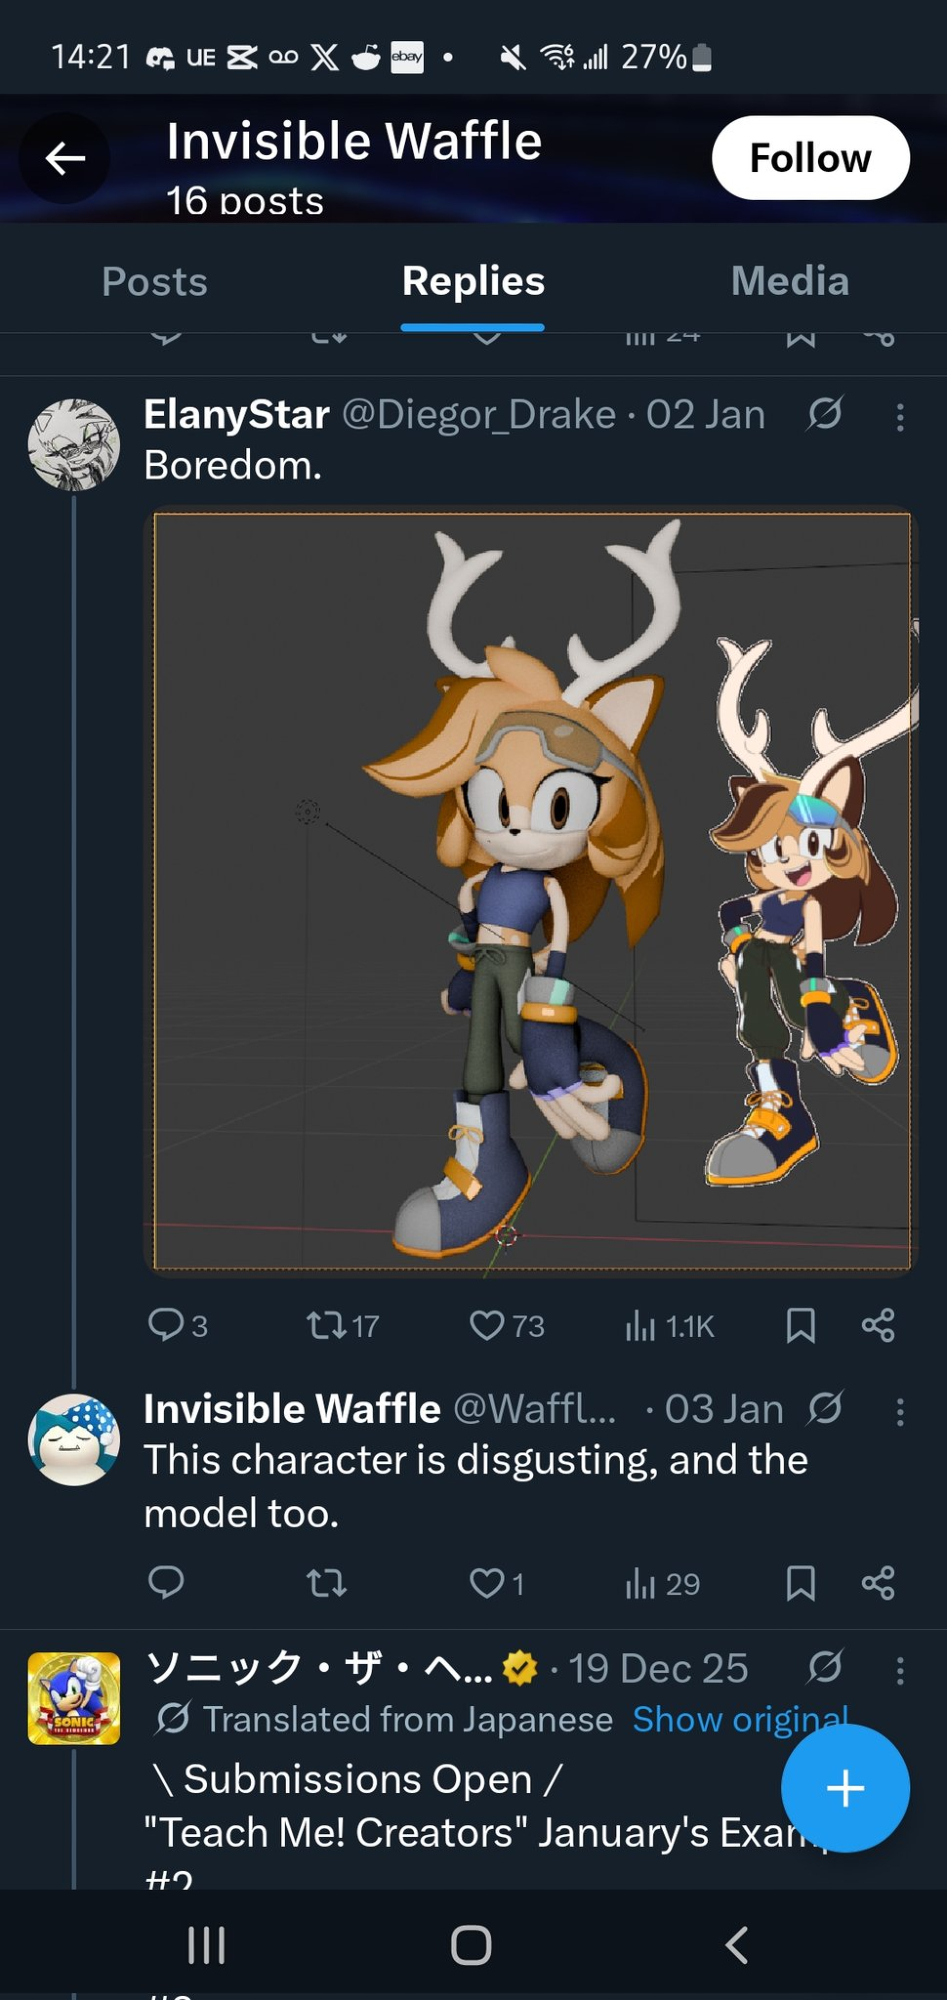Open ElanyStar's profile avatar

tap(73, 445)
